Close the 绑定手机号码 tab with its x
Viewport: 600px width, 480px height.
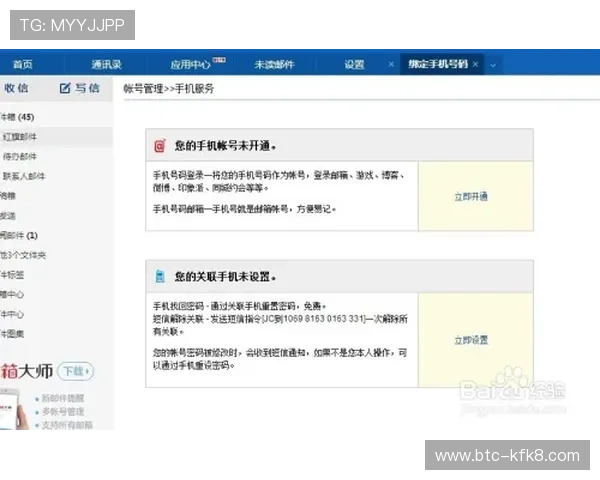pos(475,64)
